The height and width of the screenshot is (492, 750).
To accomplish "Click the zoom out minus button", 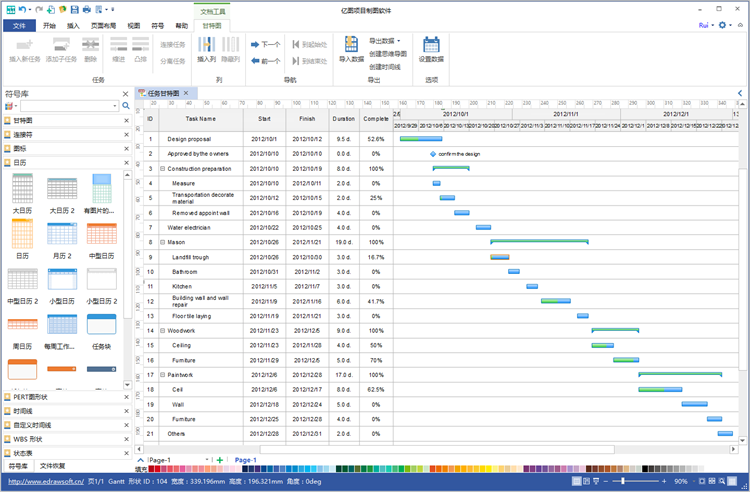I will point(606,481).
